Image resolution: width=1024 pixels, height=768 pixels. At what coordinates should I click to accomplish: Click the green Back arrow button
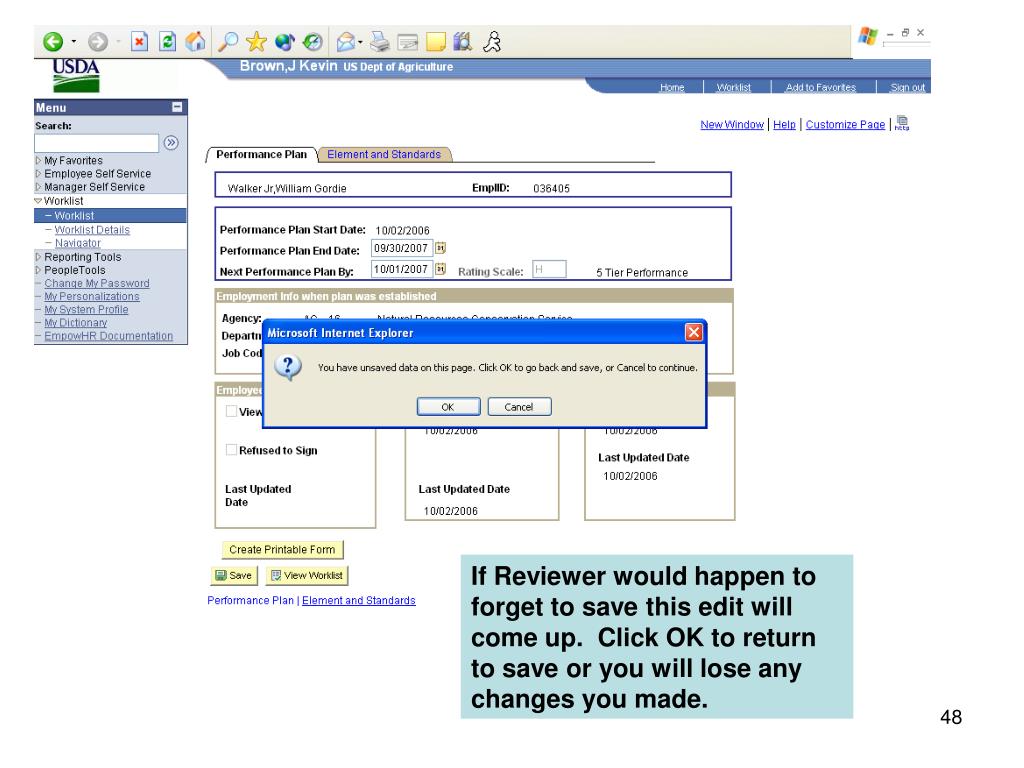tap(53, 42)
